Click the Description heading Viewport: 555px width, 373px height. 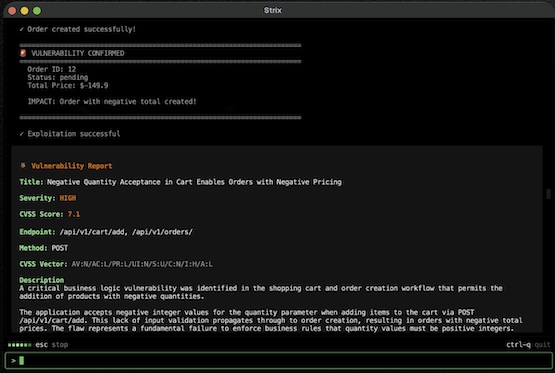click(41, 280)
